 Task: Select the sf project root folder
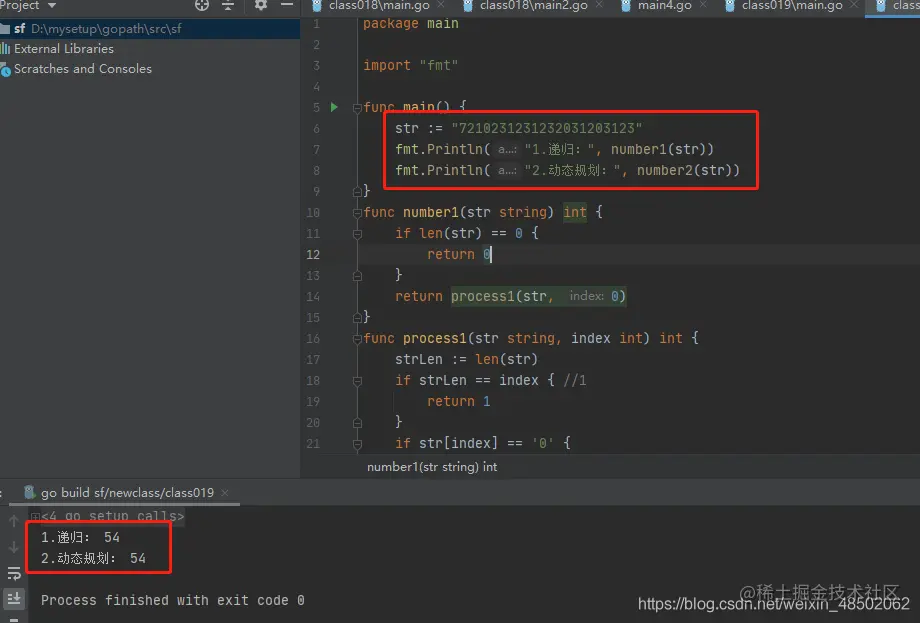tap(150, 28)
